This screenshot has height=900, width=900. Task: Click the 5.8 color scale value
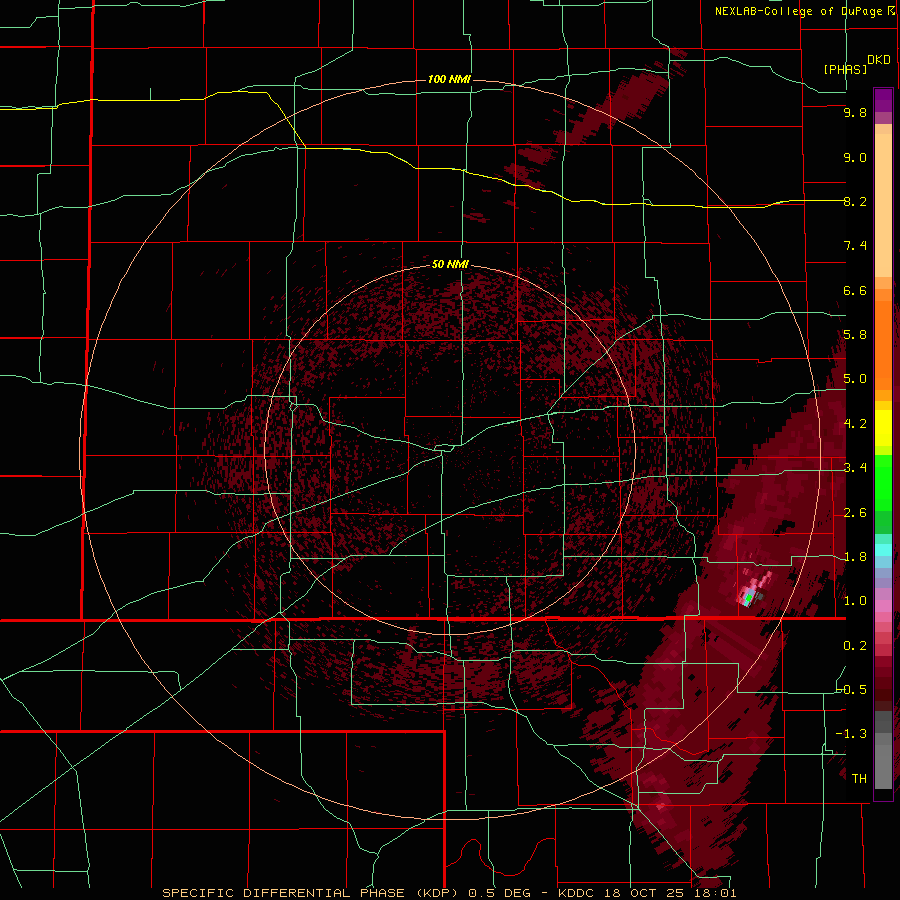pos(855,335)
